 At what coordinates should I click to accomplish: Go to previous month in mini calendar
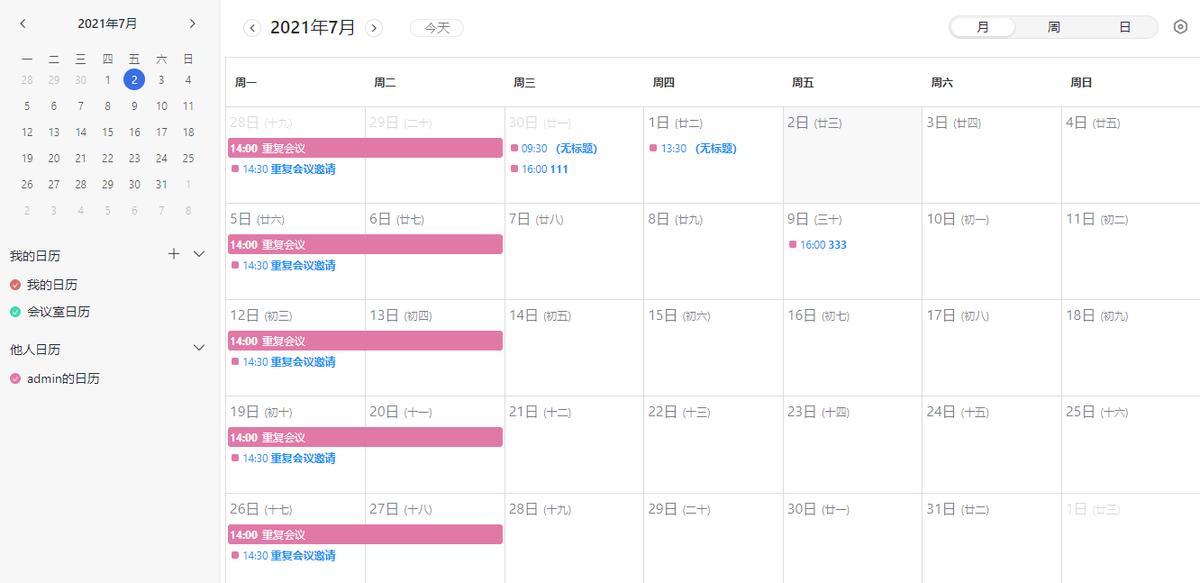(23, 23)
